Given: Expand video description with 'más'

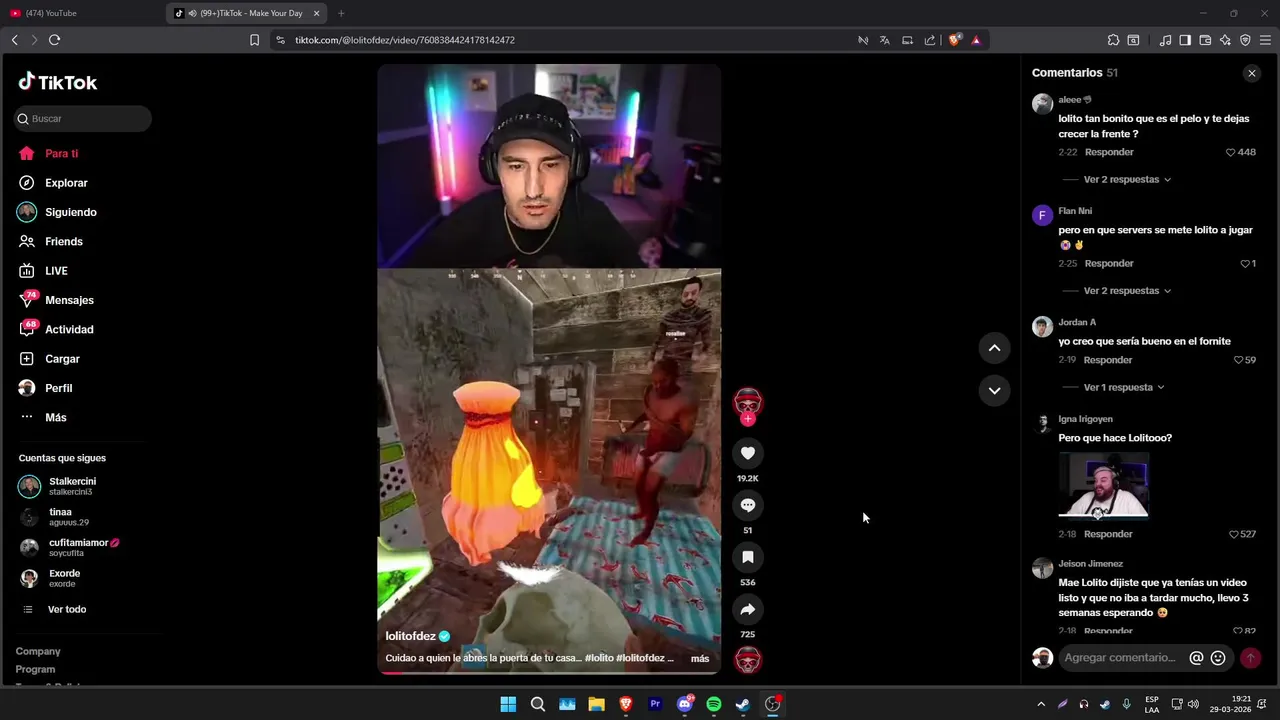Looking at the screenshot, I should click(700, 658).
